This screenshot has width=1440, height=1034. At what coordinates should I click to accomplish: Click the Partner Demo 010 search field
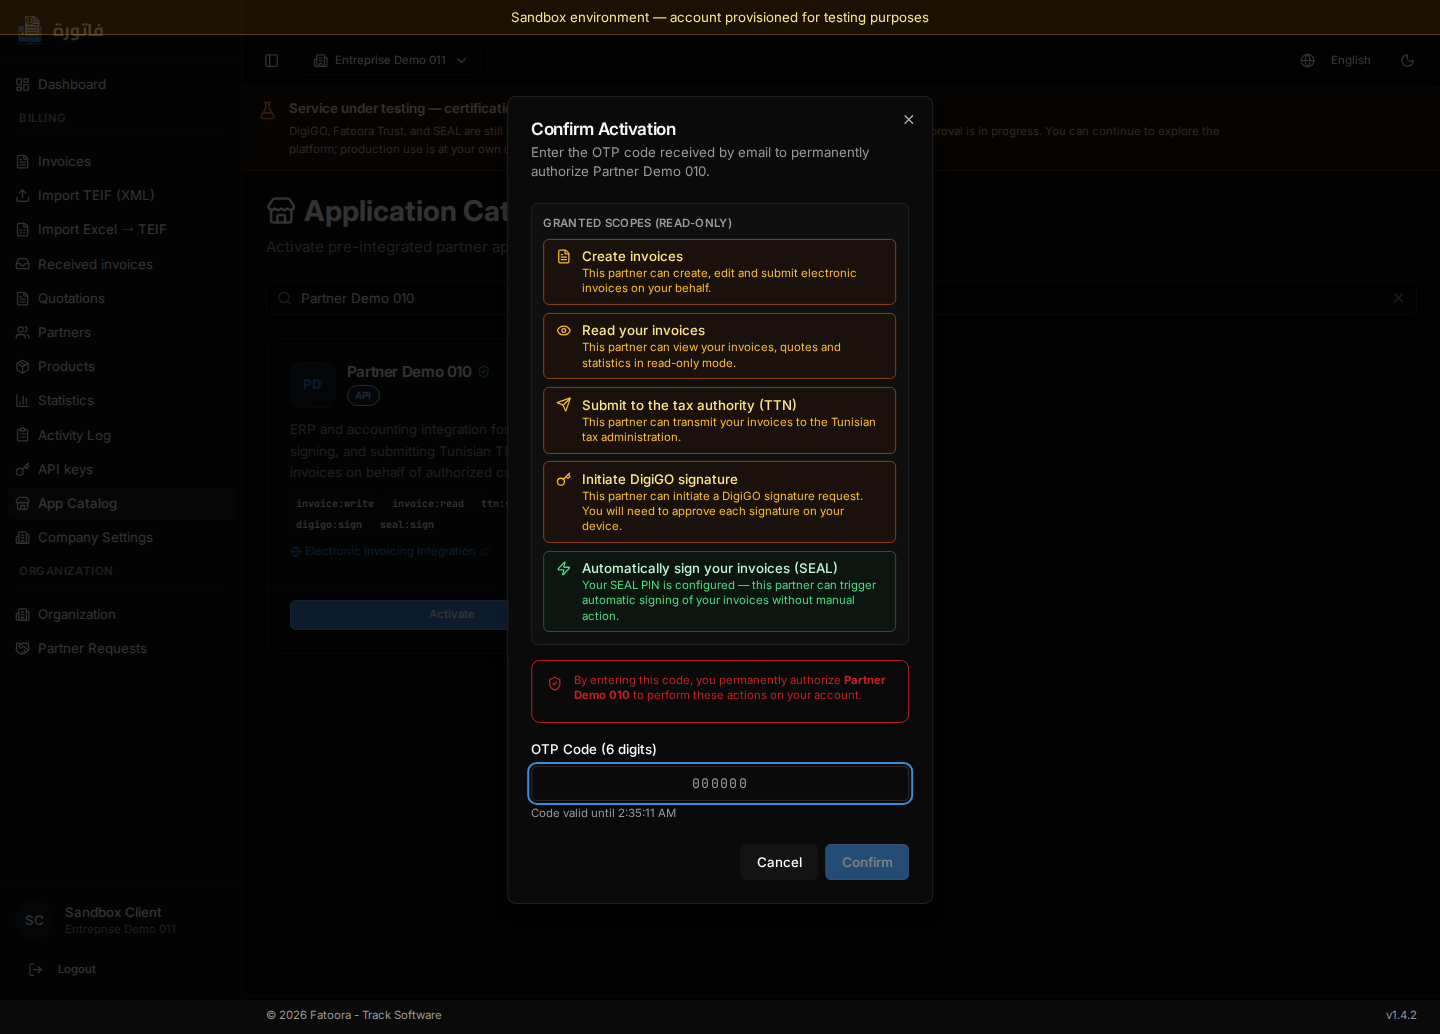(x=841, y=298)
